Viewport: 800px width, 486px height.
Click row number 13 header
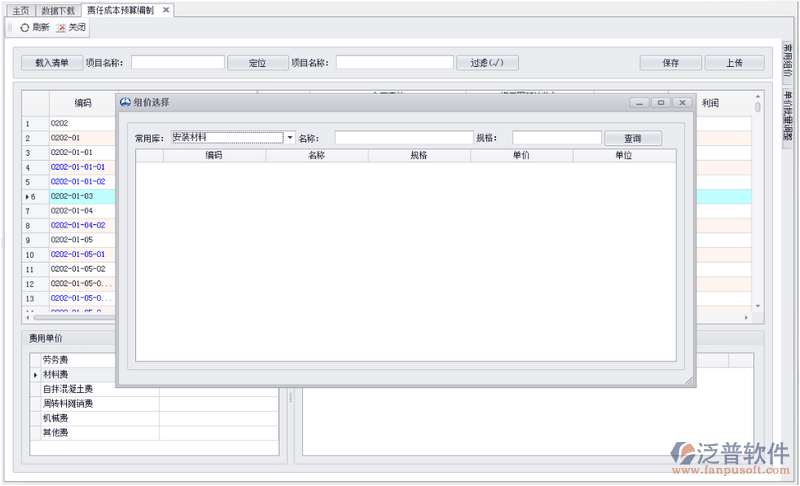click(x=35, y=299)
